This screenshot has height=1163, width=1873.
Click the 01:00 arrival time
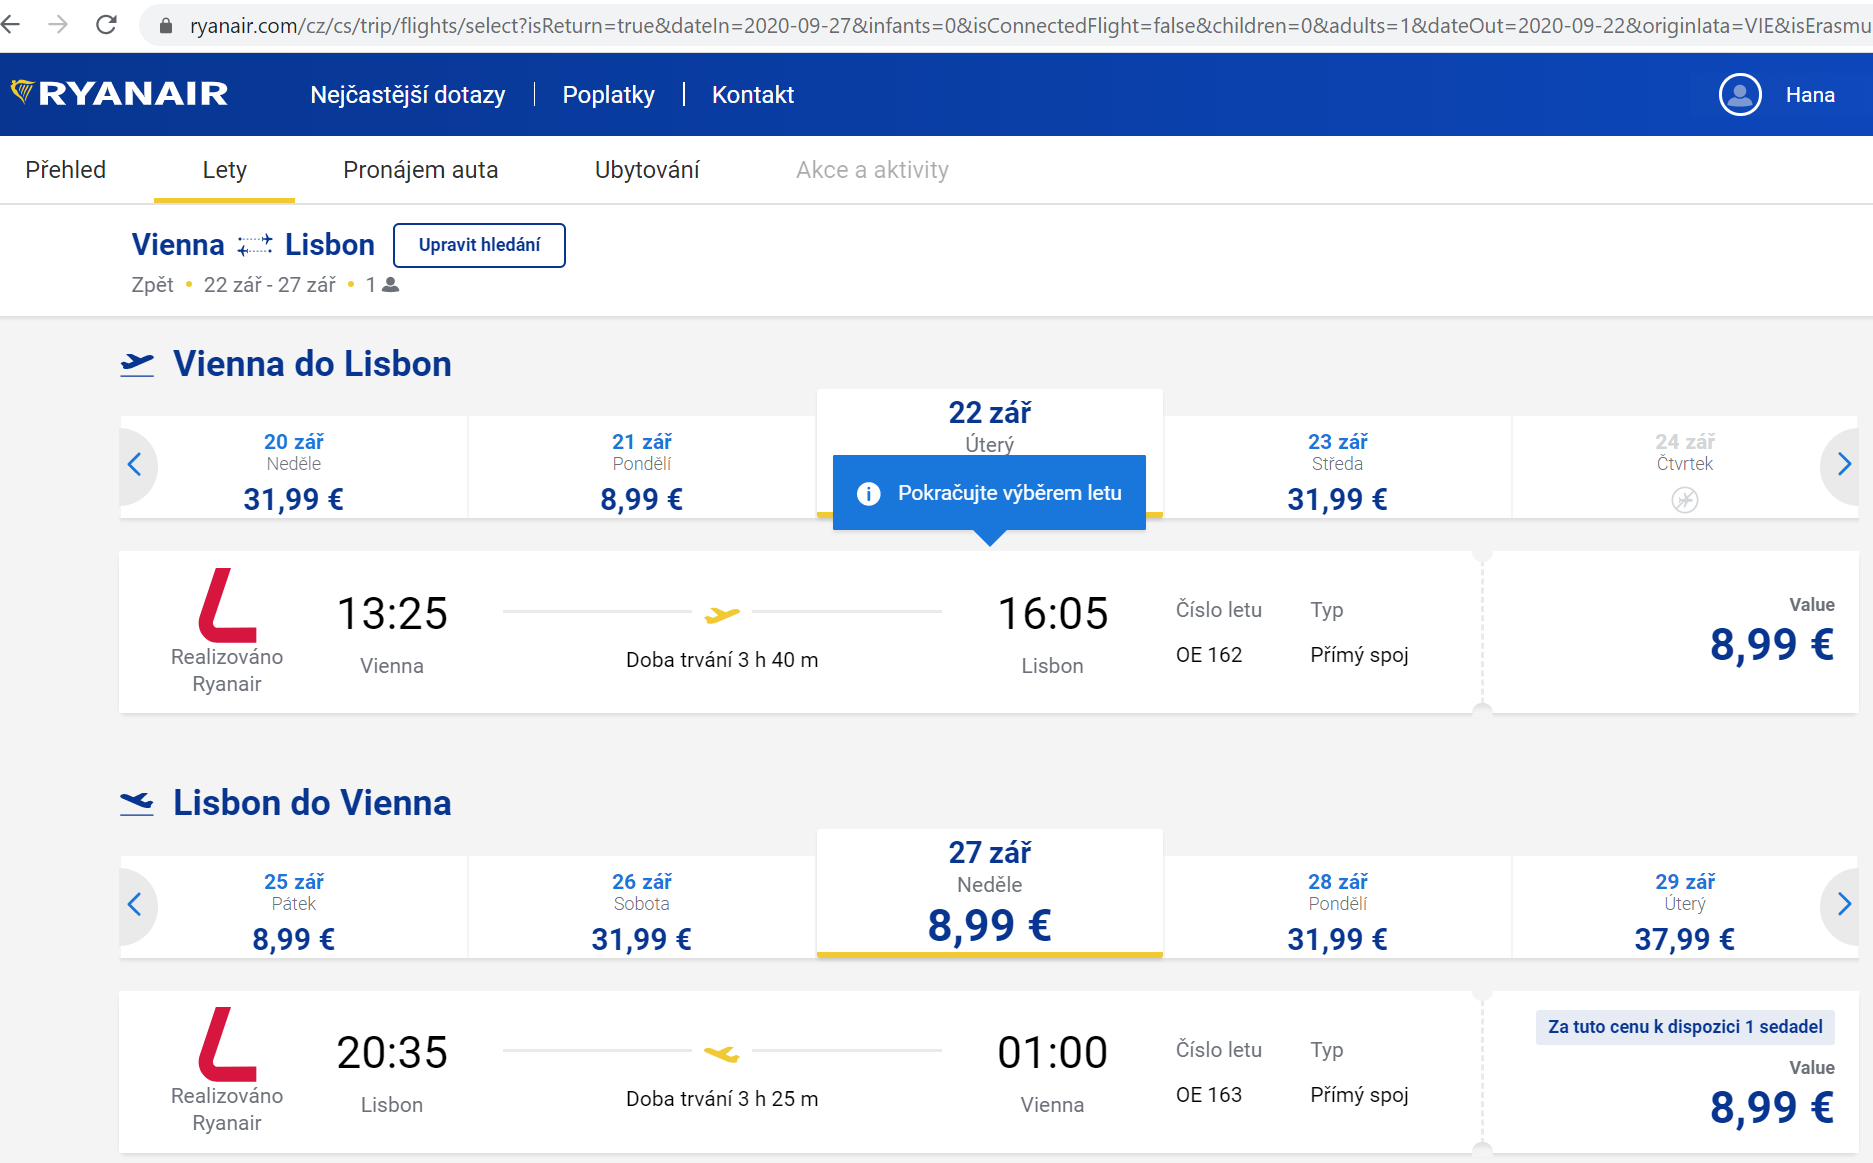(1053, 1052)
